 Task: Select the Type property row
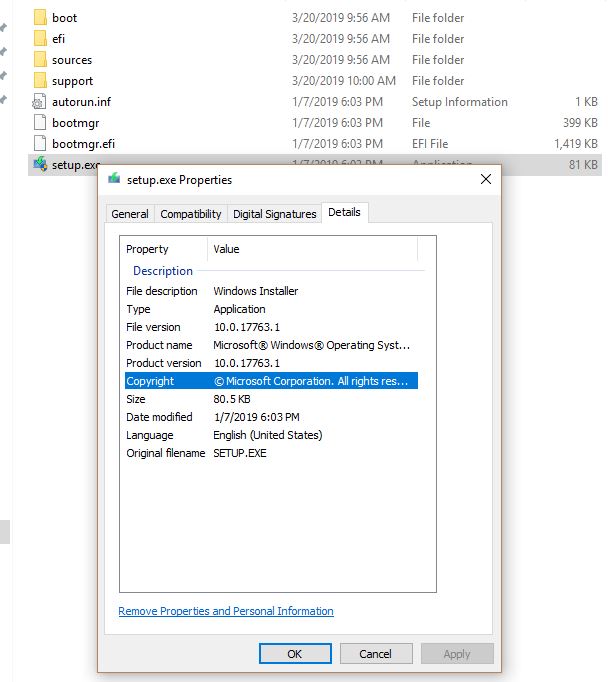(x=271, y=309)
